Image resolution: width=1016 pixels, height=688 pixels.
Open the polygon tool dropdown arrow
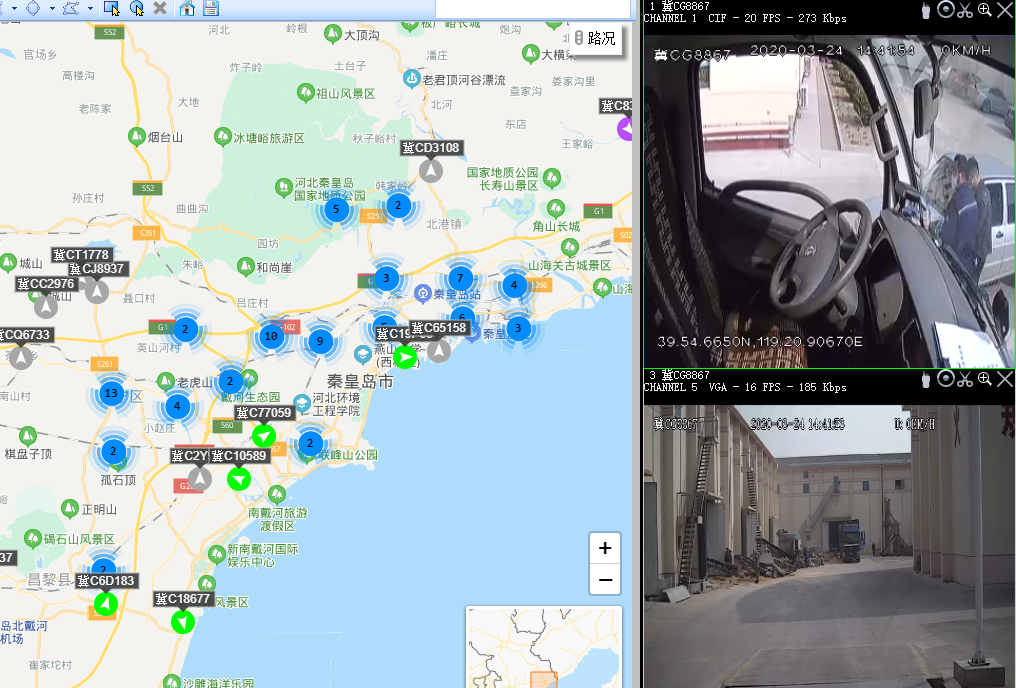pyautogui.click(x=90, y=8)
